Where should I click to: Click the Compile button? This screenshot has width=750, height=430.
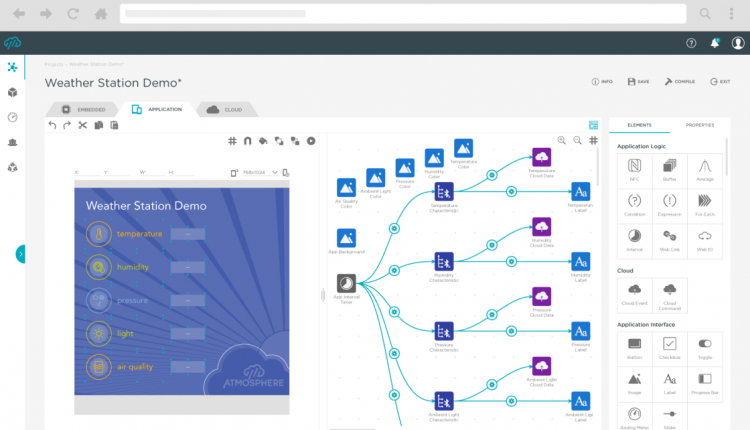tap(680, 82)
